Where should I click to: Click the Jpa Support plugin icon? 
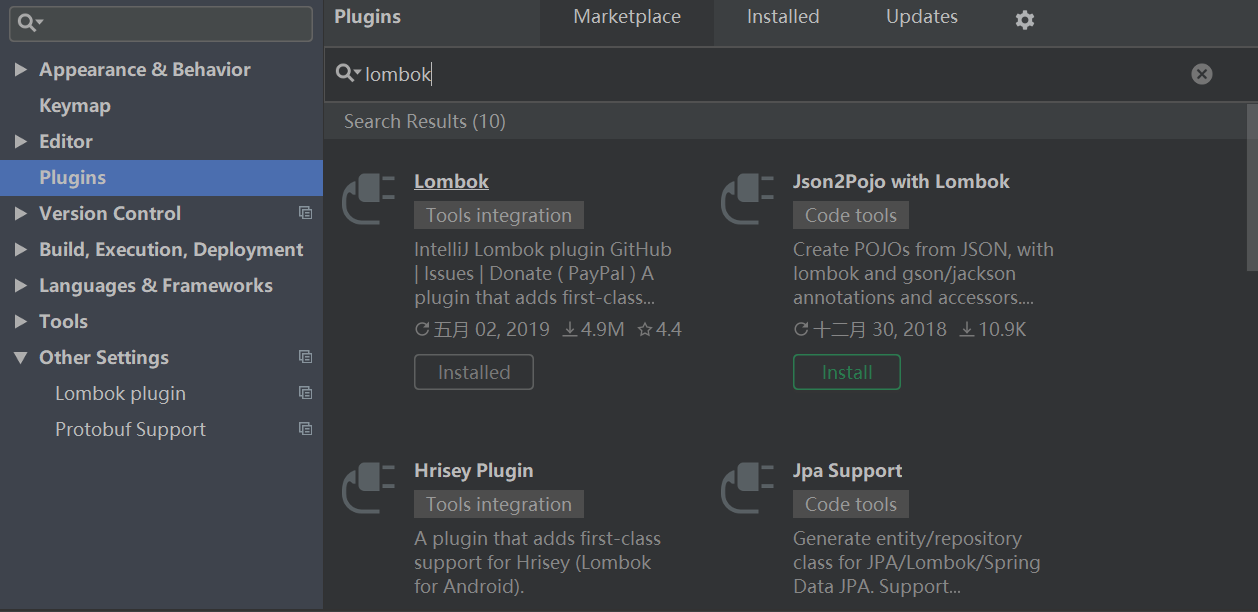[748, 488]
